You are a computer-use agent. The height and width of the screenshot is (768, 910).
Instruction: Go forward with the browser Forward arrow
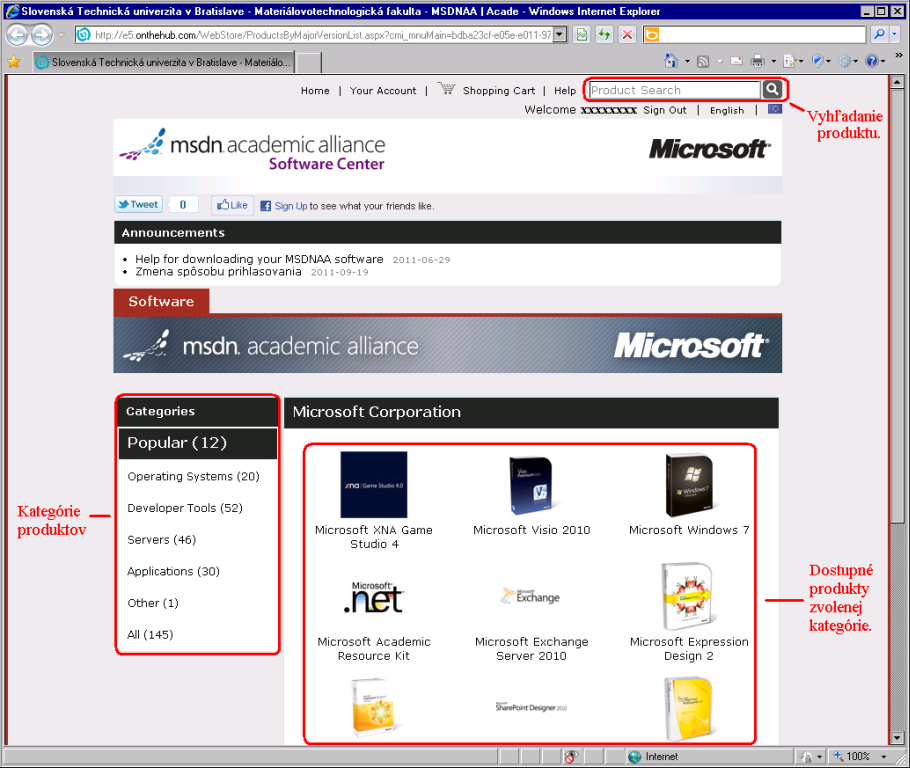(x=41, y=35)
